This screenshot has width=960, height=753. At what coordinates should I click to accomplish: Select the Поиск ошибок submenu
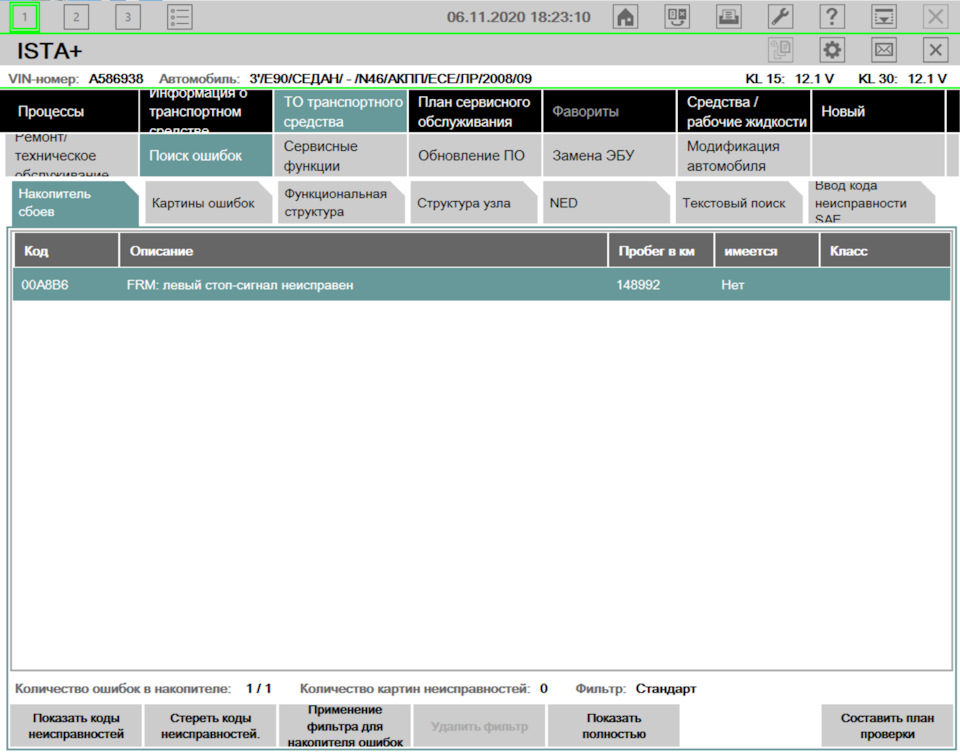[x=206, y=155]
